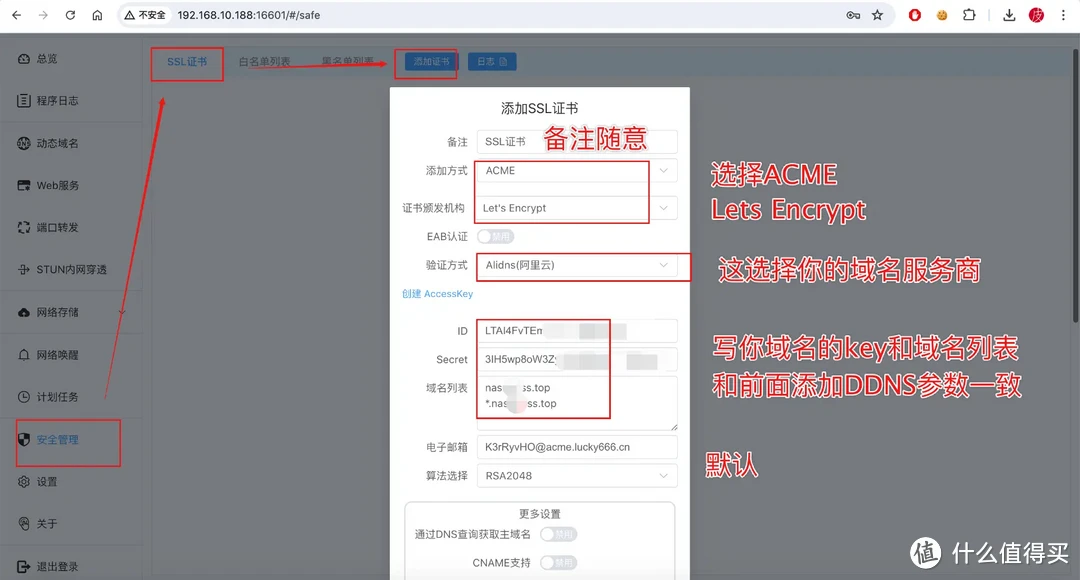The height and width of the screenshot is (580, 1080).
Task: Open the Web服务 sidebar icon
Action: point(24,186)
